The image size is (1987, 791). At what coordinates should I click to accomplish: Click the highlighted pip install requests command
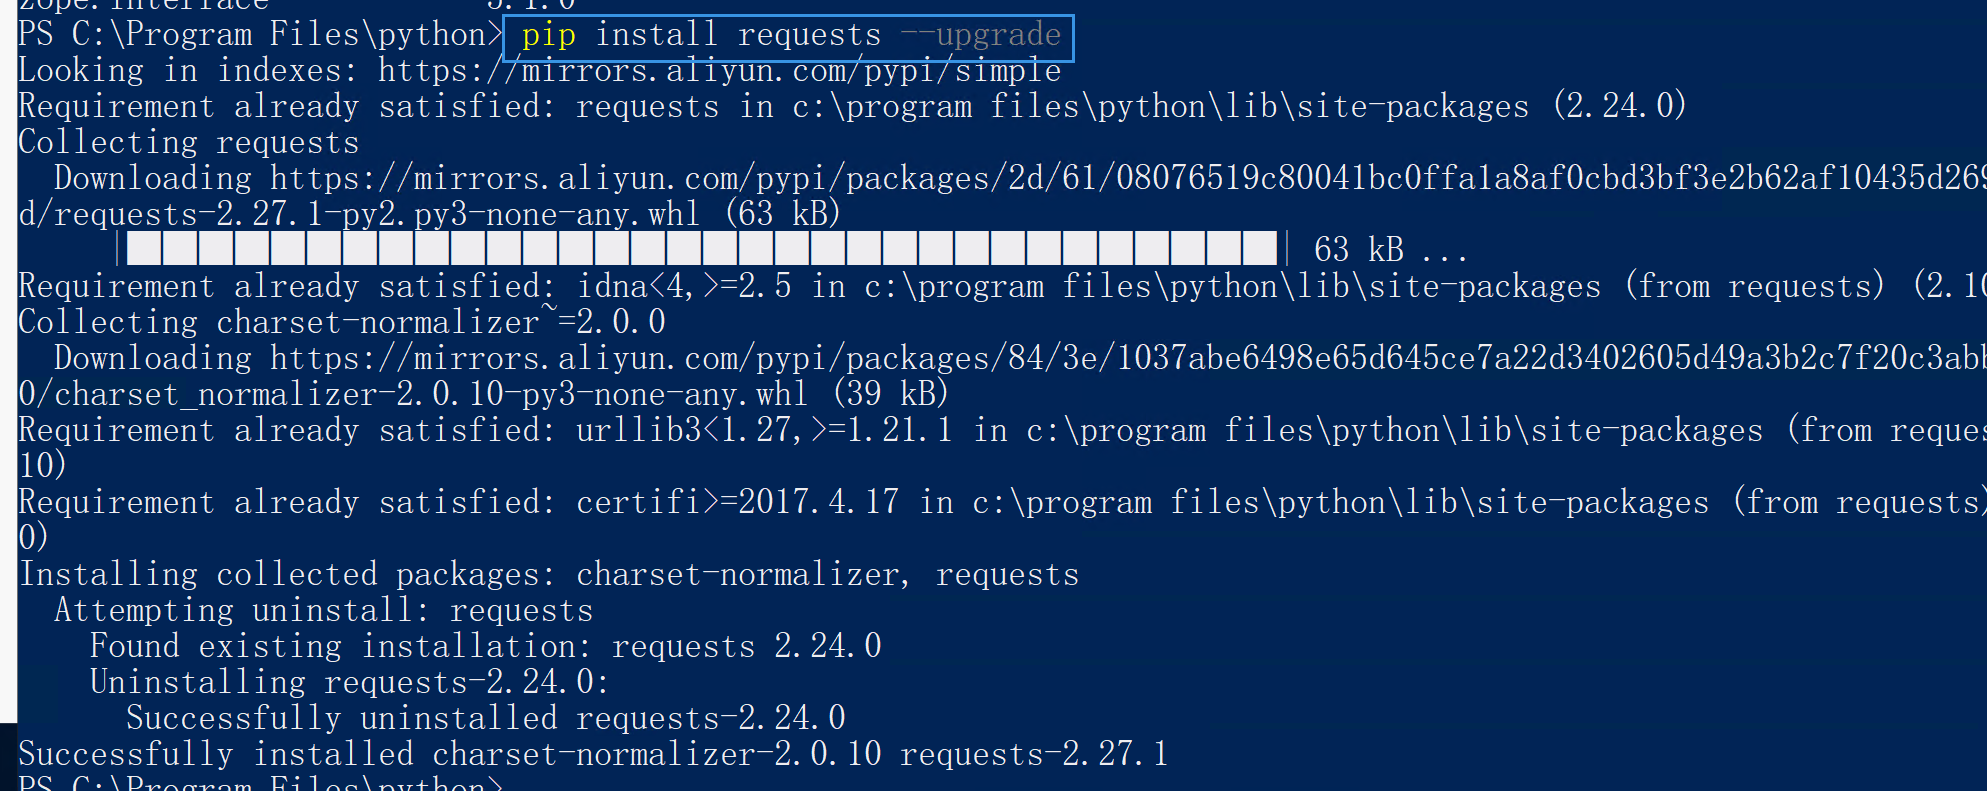[x=789, y=36]
